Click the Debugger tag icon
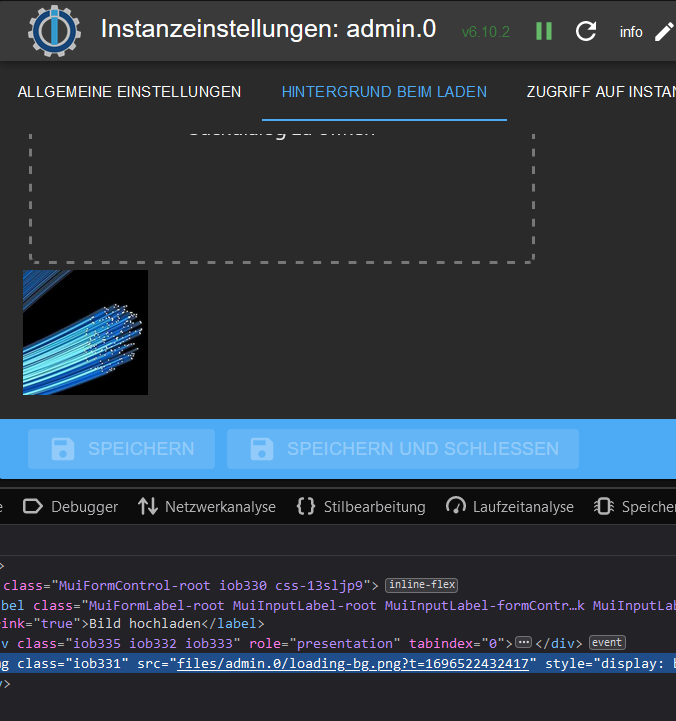The height and width of the screenshot is (721, 676). coord(33,507)
